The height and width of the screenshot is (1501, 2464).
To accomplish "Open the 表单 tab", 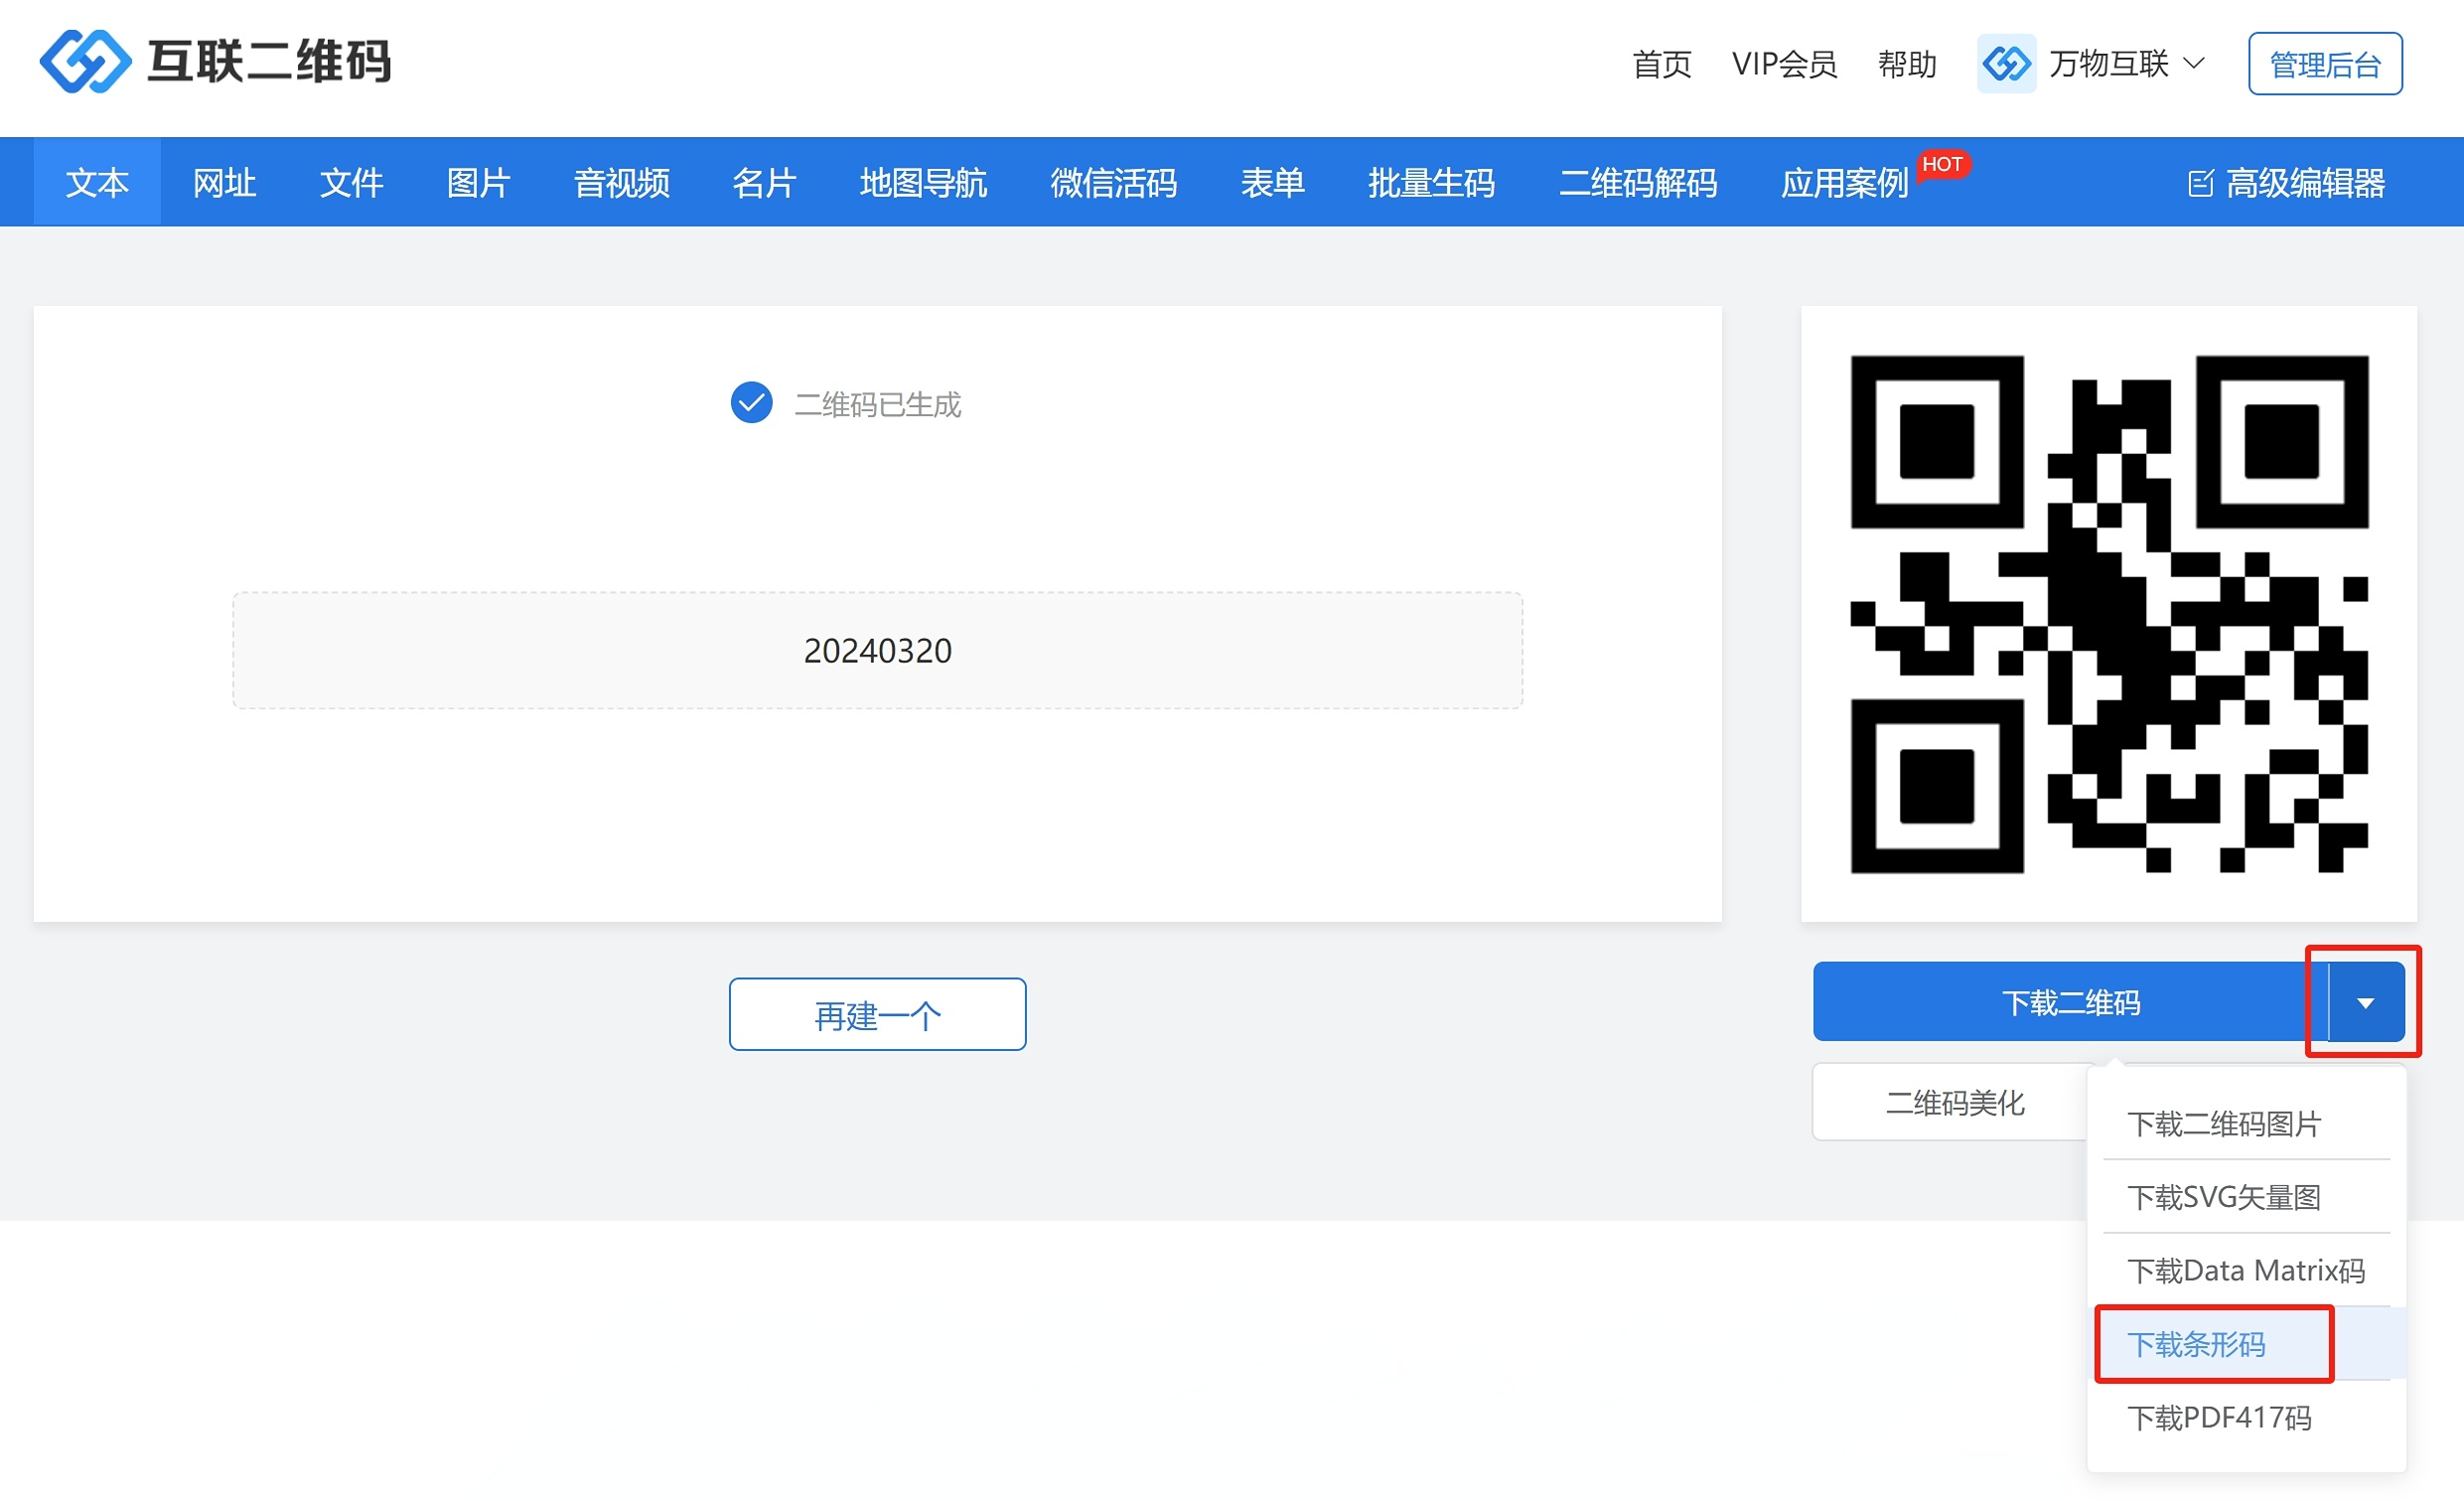I will tap(1272, 182).
